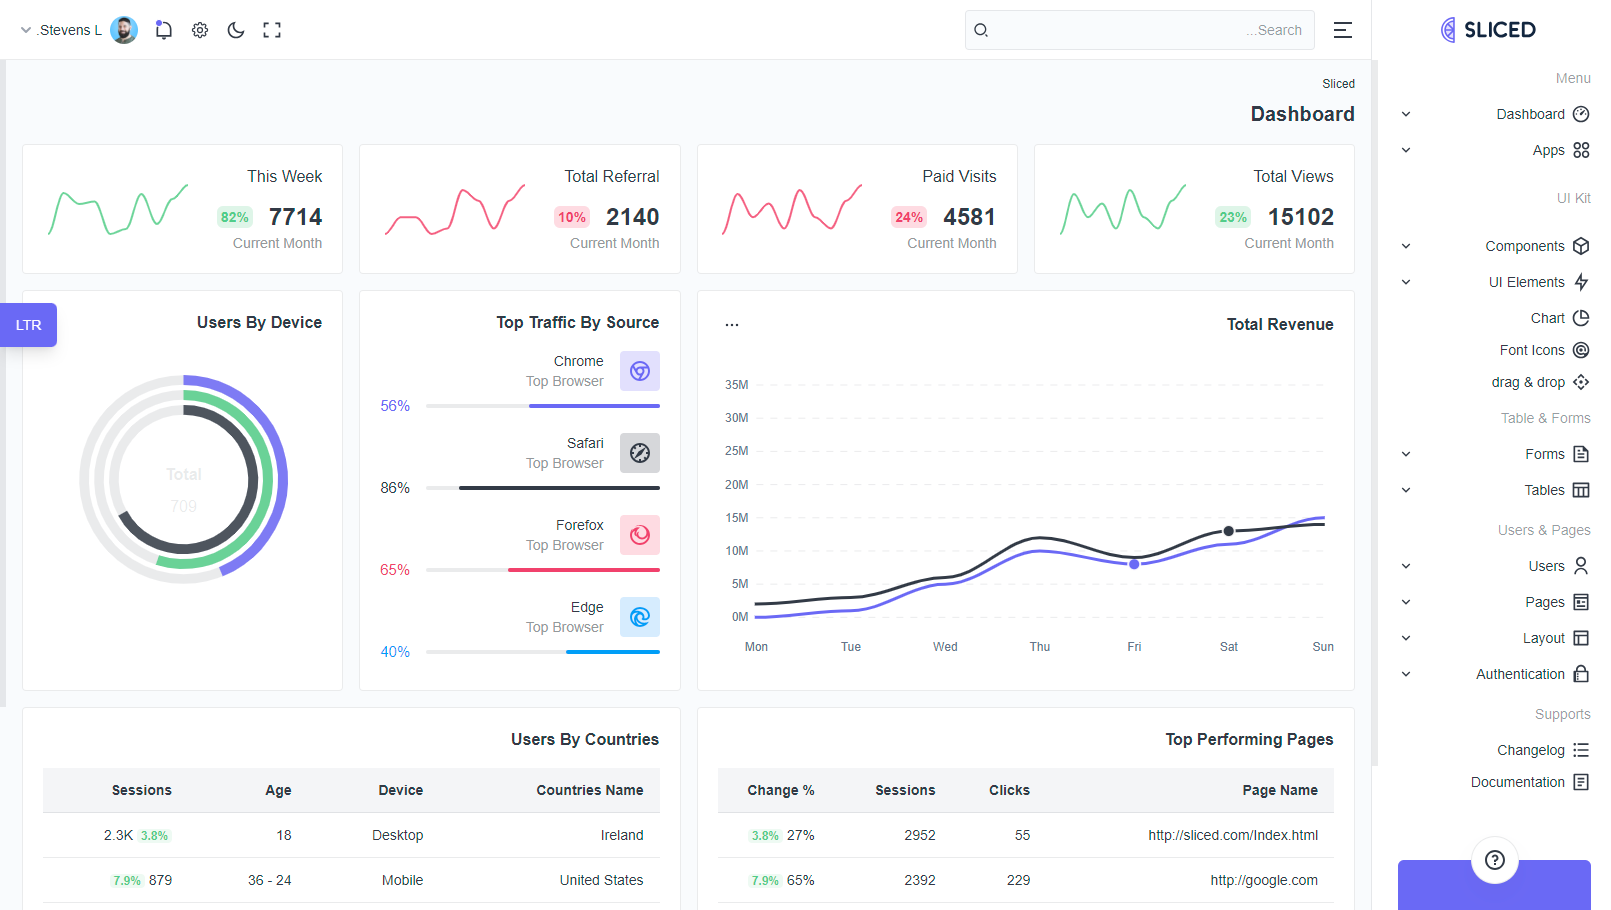Screen dimensions: 1611x910
Task: Click the Safari compass icon
Action: (640, 453)
